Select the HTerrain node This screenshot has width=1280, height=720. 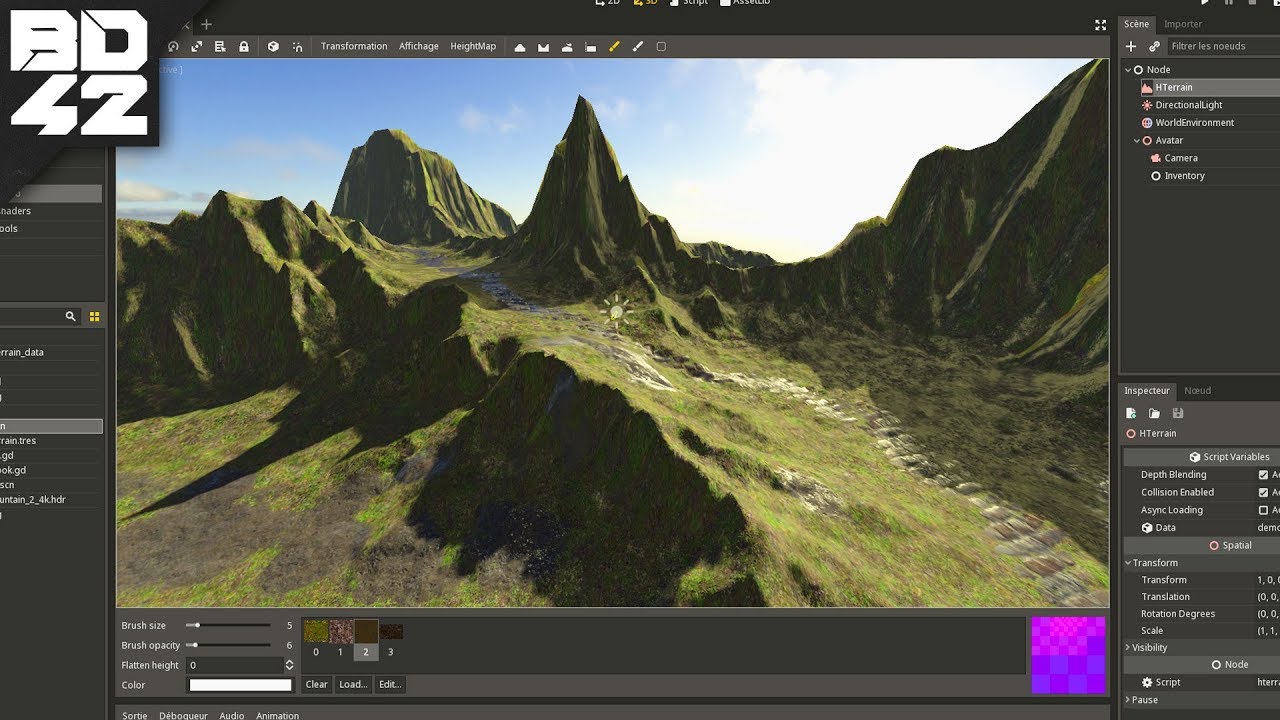[x=1173, y=88]
